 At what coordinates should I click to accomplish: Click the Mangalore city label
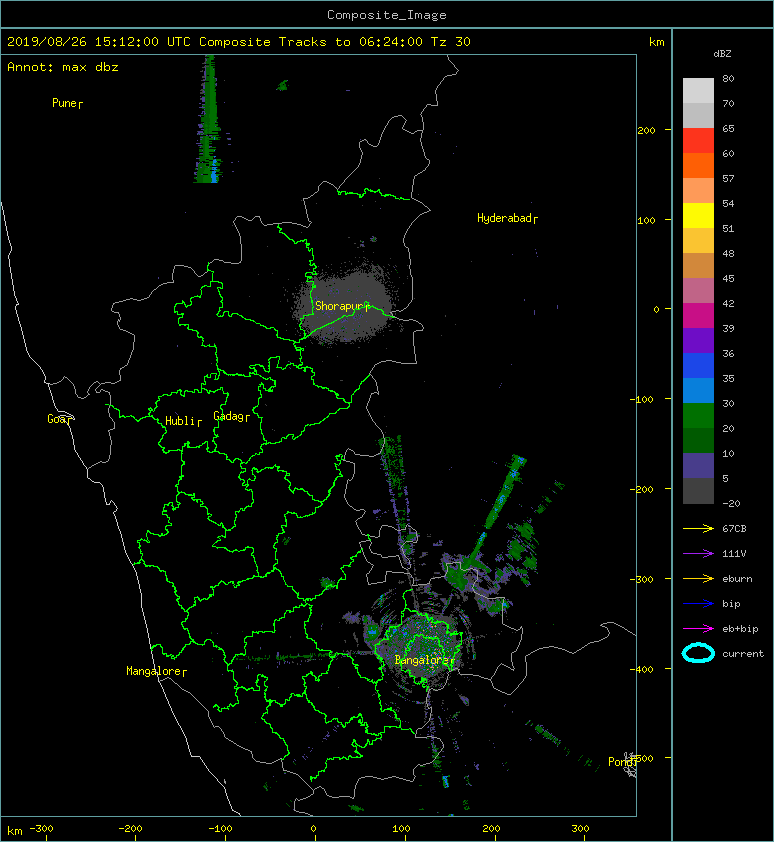(x=156, y=671)
